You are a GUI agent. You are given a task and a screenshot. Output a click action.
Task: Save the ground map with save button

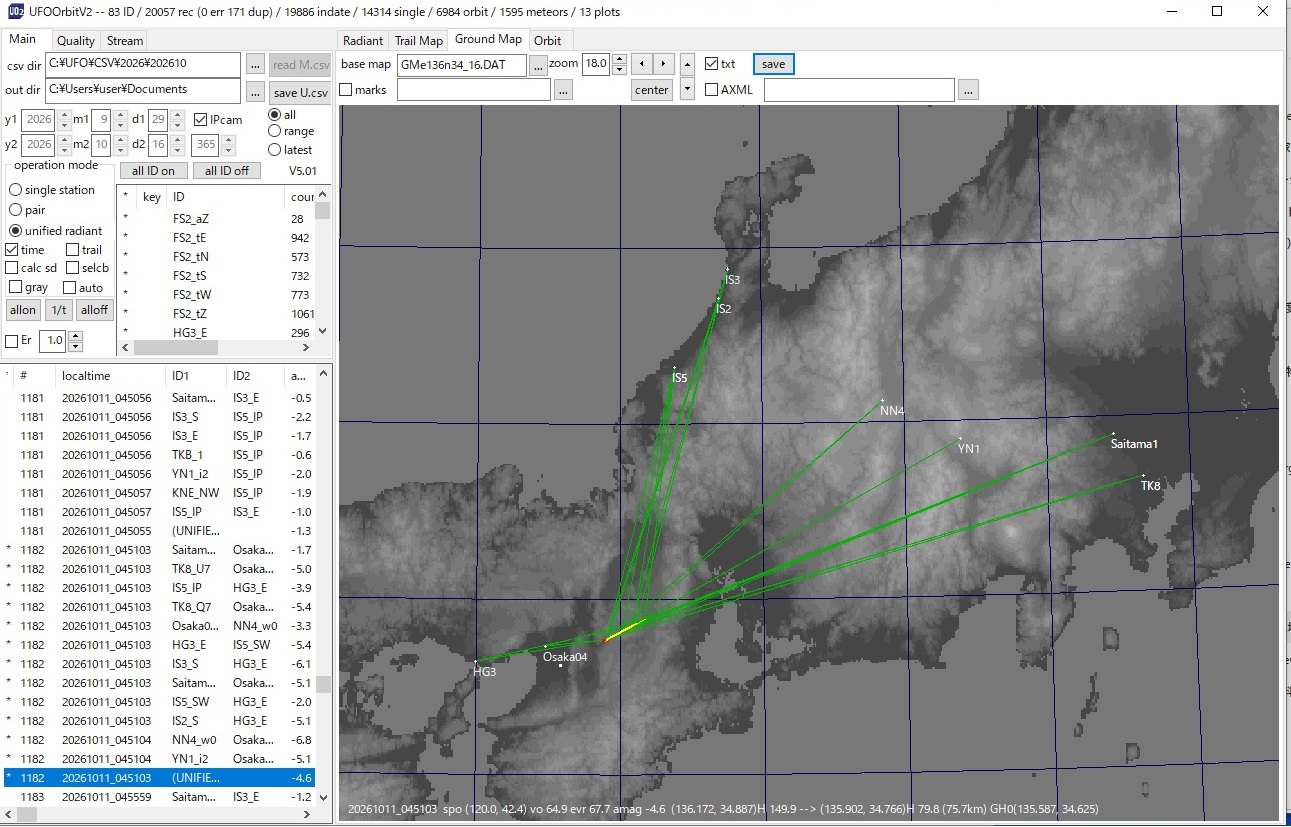(773, 64)
